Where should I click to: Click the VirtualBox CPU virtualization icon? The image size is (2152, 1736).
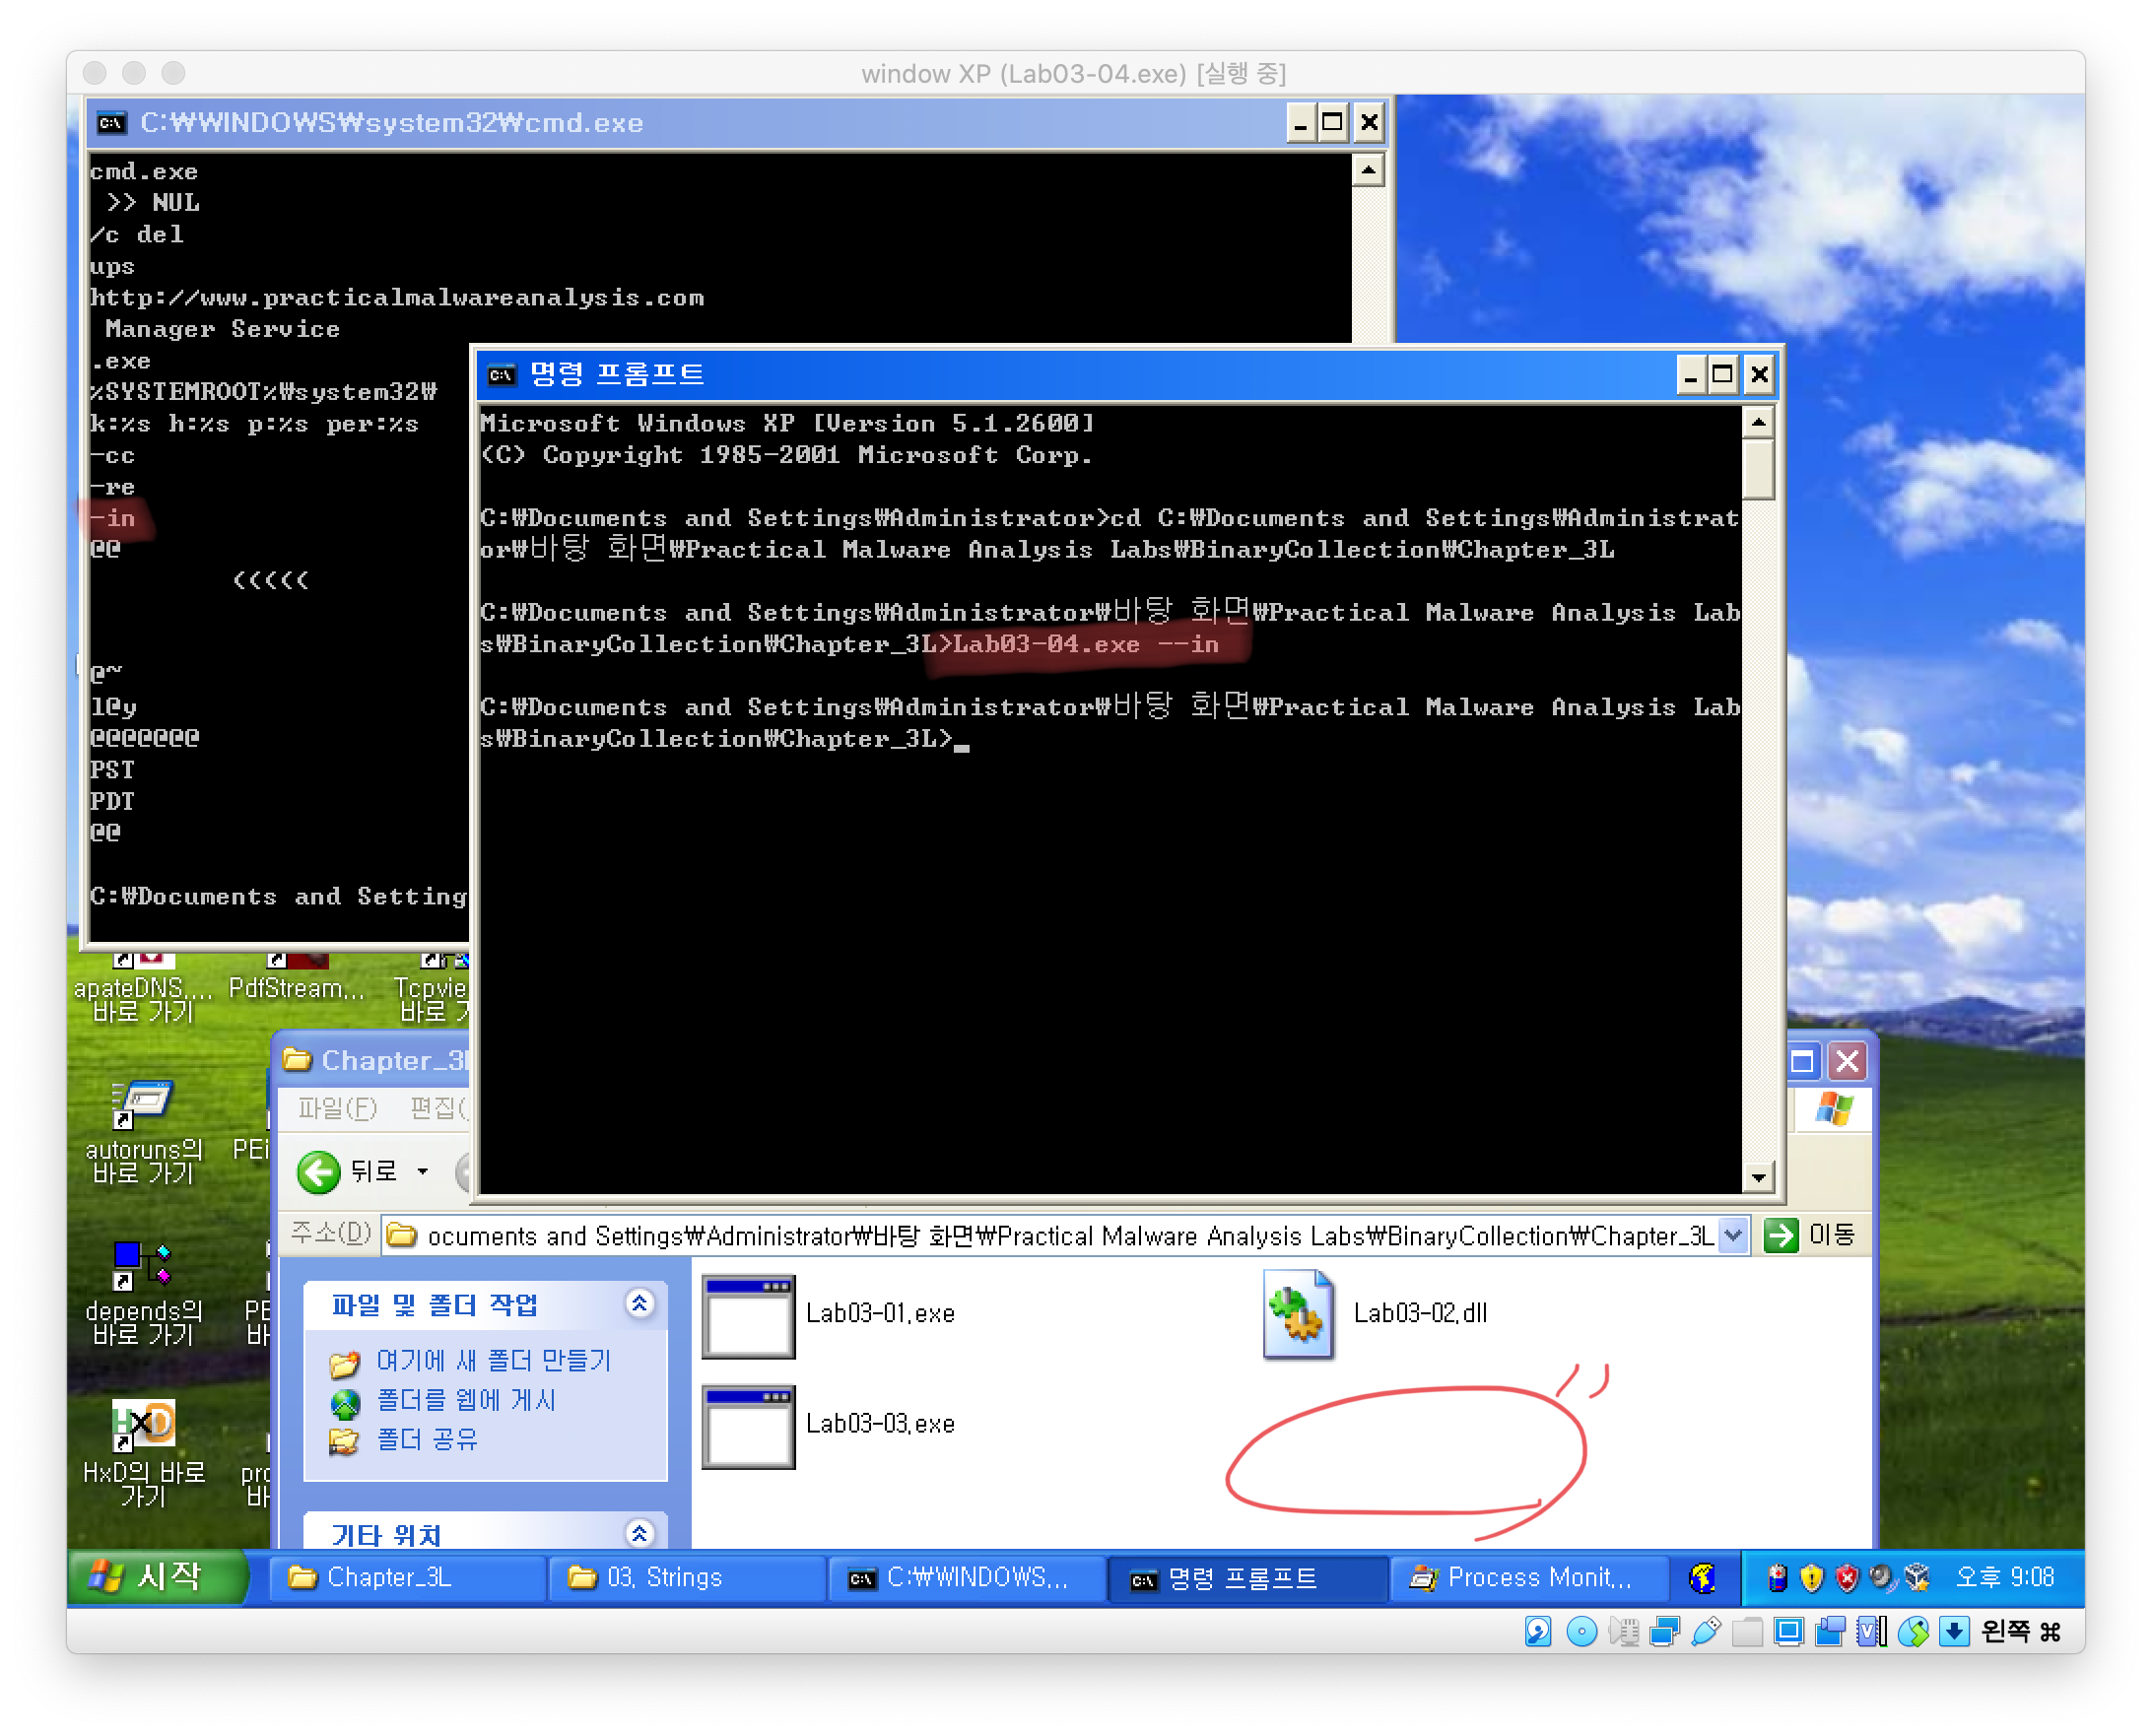pos(1872,1632)
